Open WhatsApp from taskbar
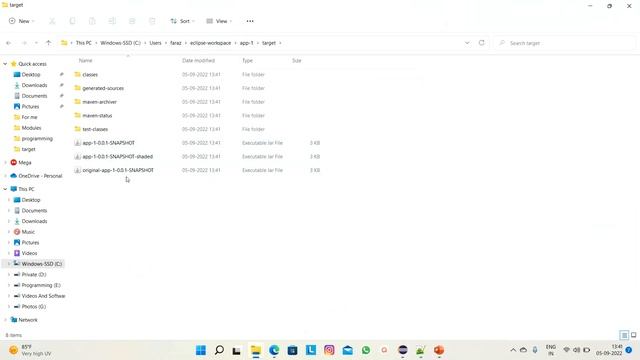 click(366, 350)
